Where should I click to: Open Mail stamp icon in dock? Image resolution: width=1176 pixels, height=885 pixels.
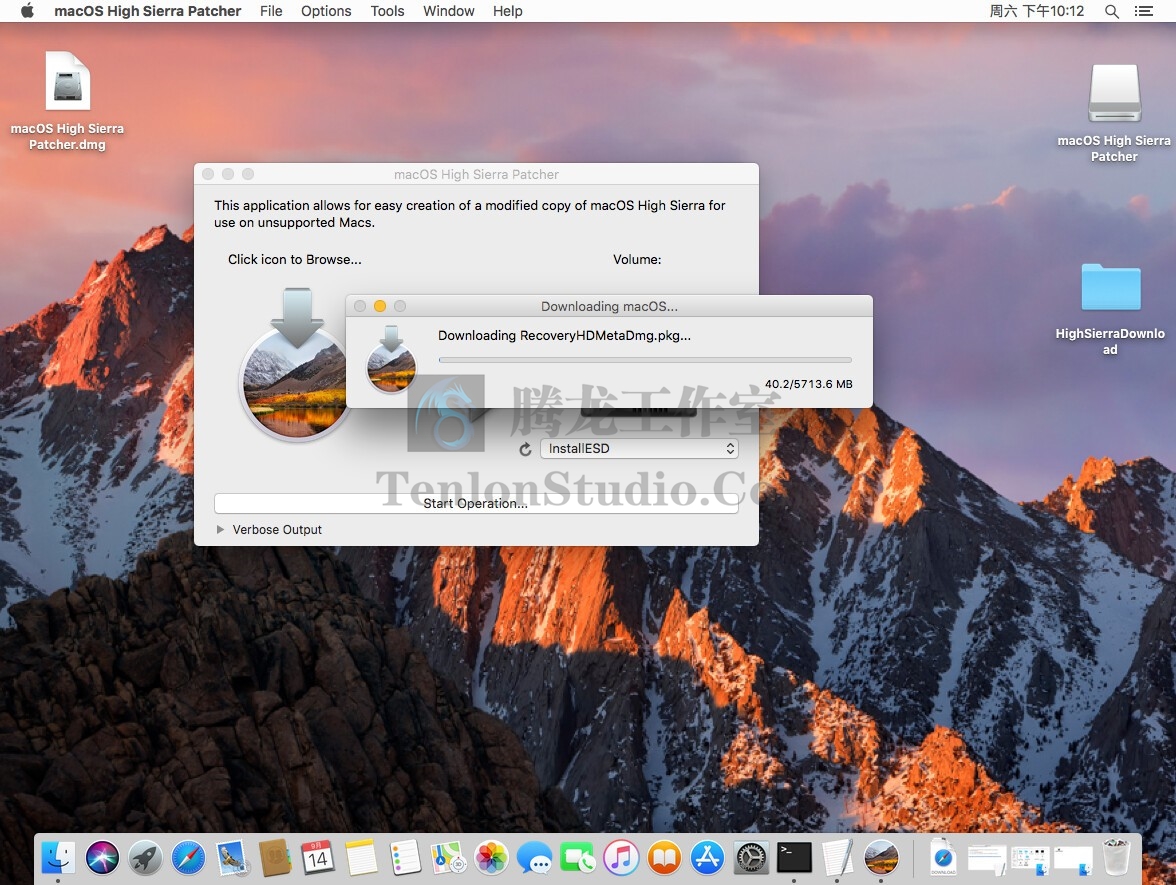[232, 857]
